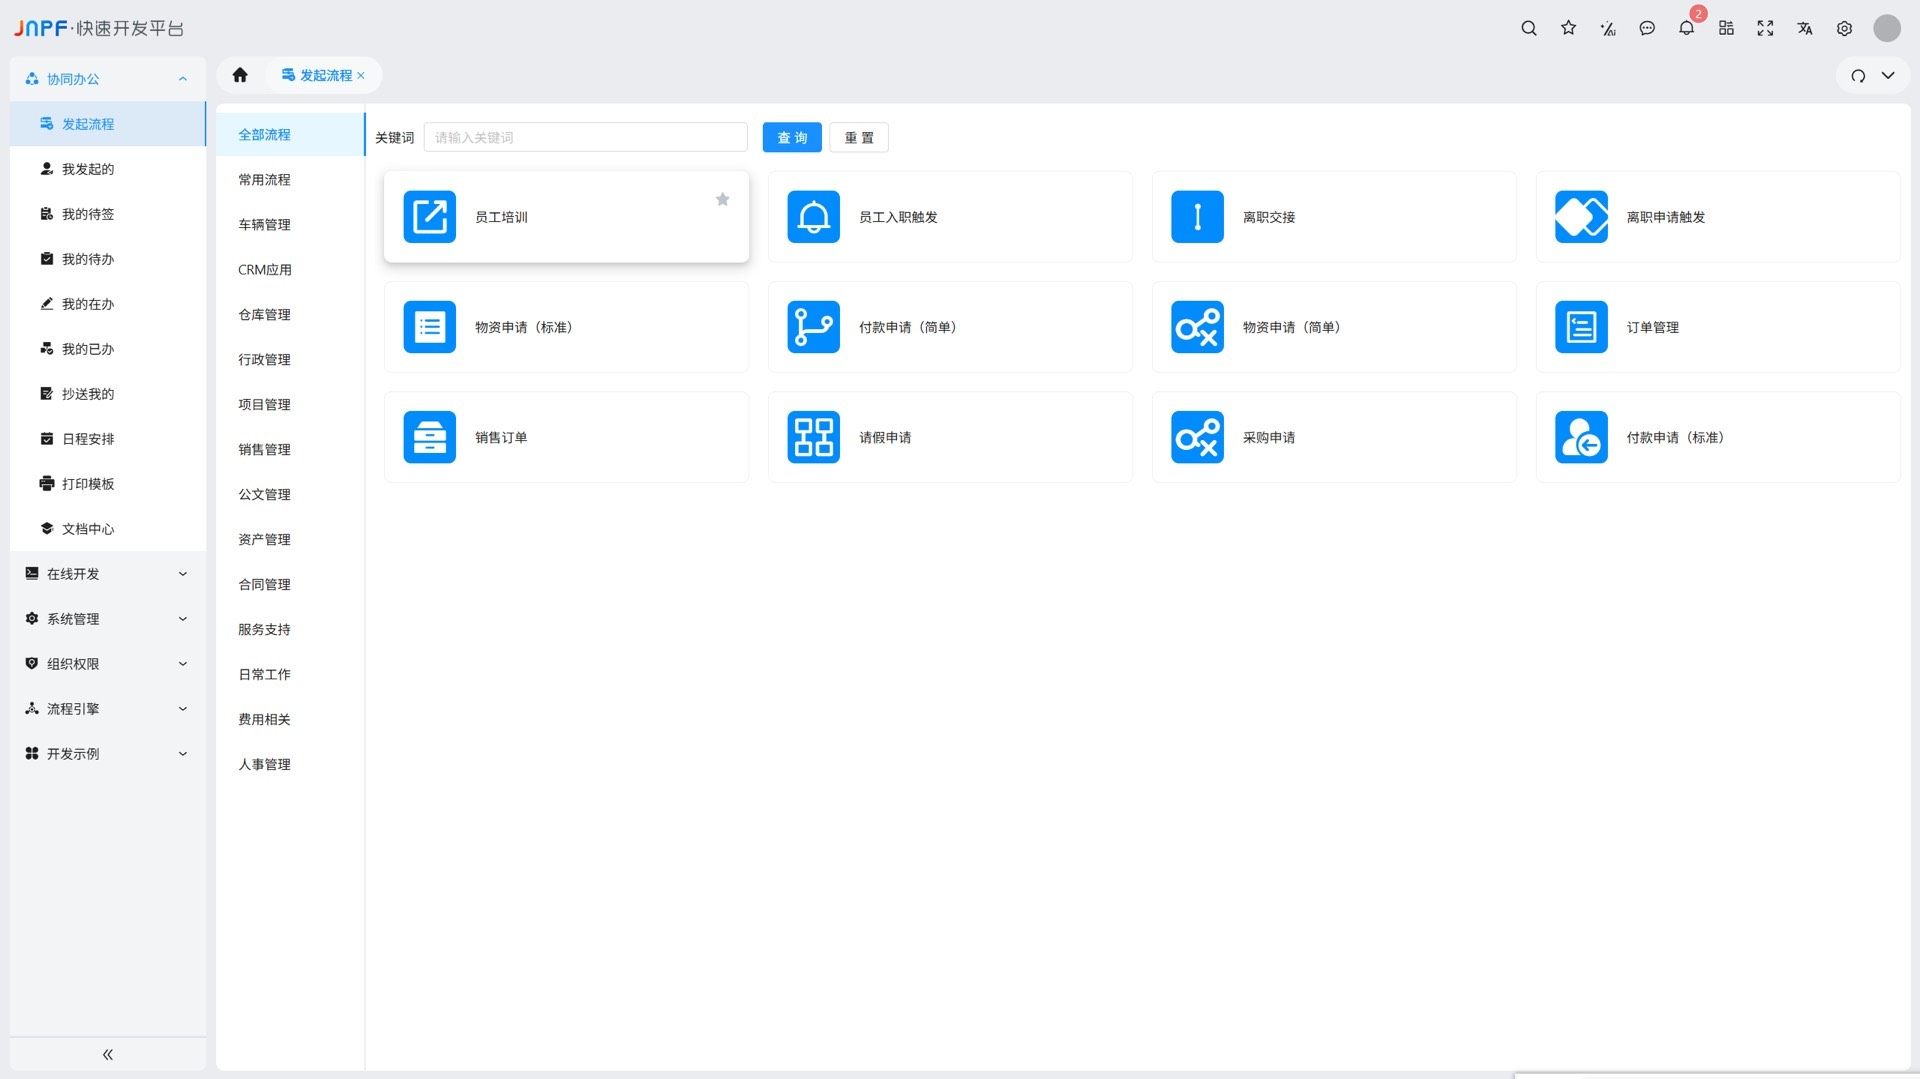The height and width of the screenshot is (1079, 1920).
Task: Star the 员工培训 flow as favorite
Action: click(722, 199)
